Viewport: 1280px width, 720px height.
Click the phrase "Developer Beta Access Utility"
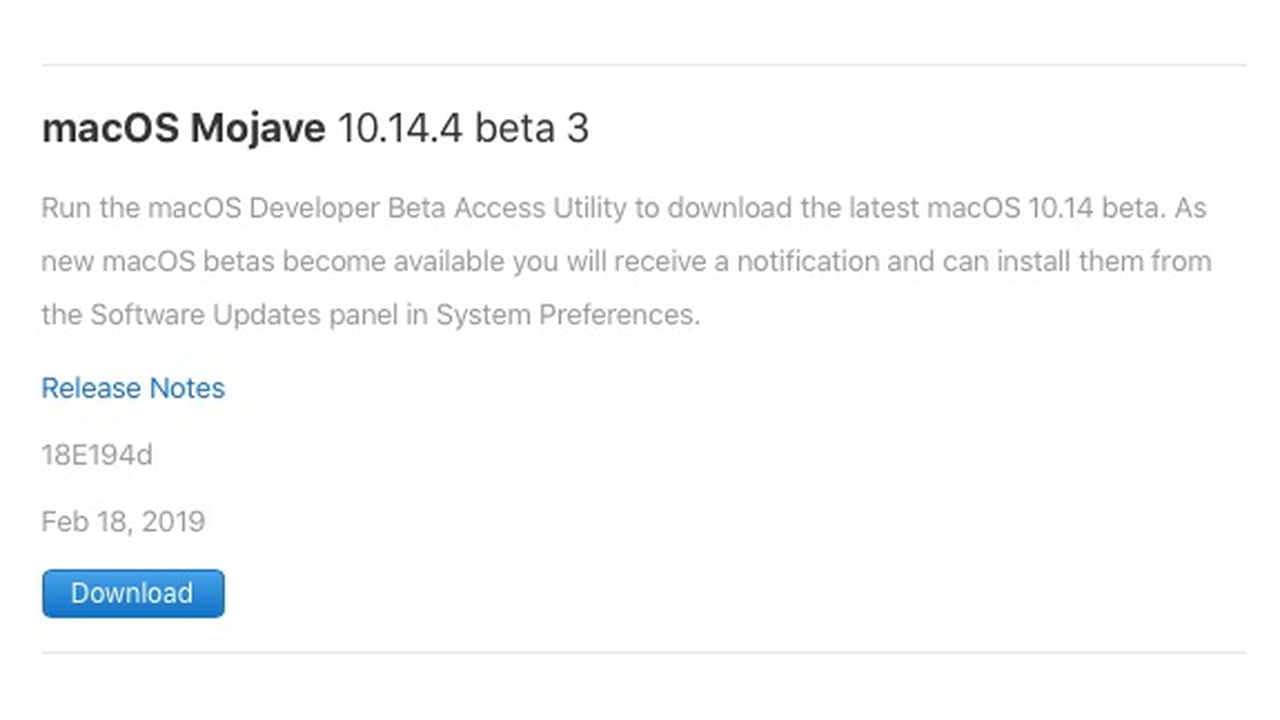(x=437, y=209)
